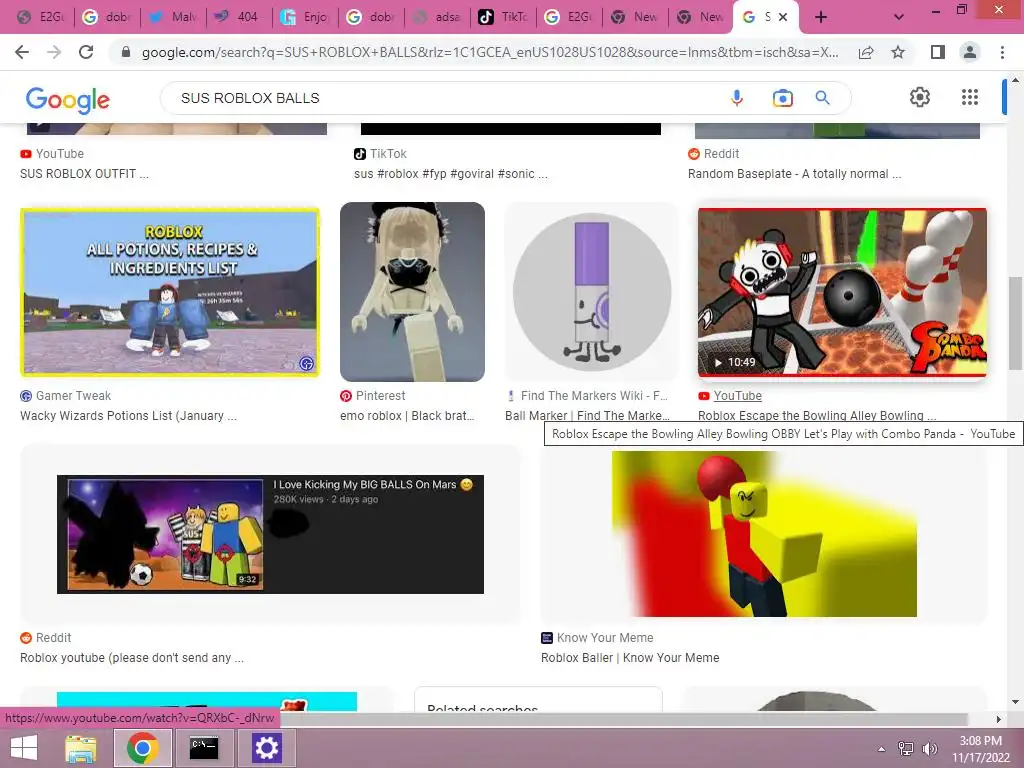Search by image with the camera icon
The height and width of the screenshot is (768, 1024).
(782, 98)
